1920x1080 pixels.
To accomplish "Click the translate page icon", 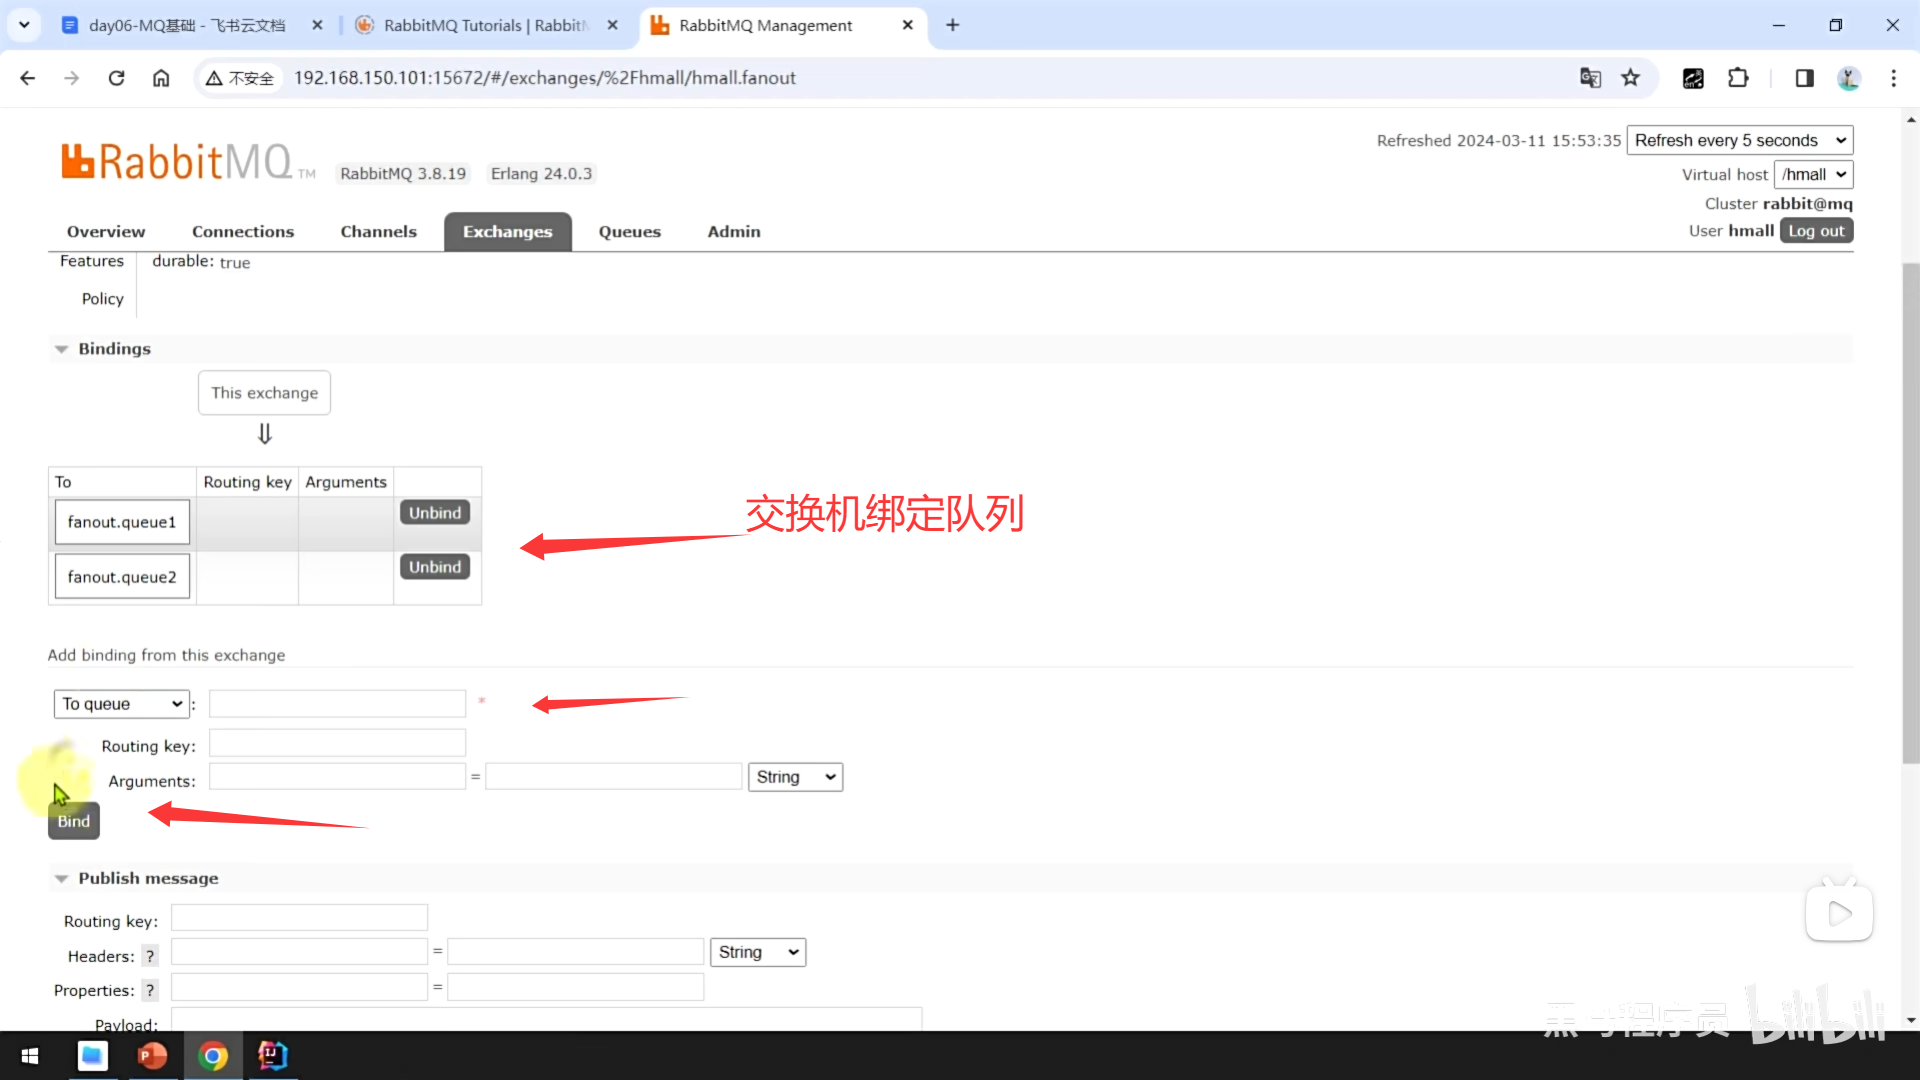I will (1590, 78).
